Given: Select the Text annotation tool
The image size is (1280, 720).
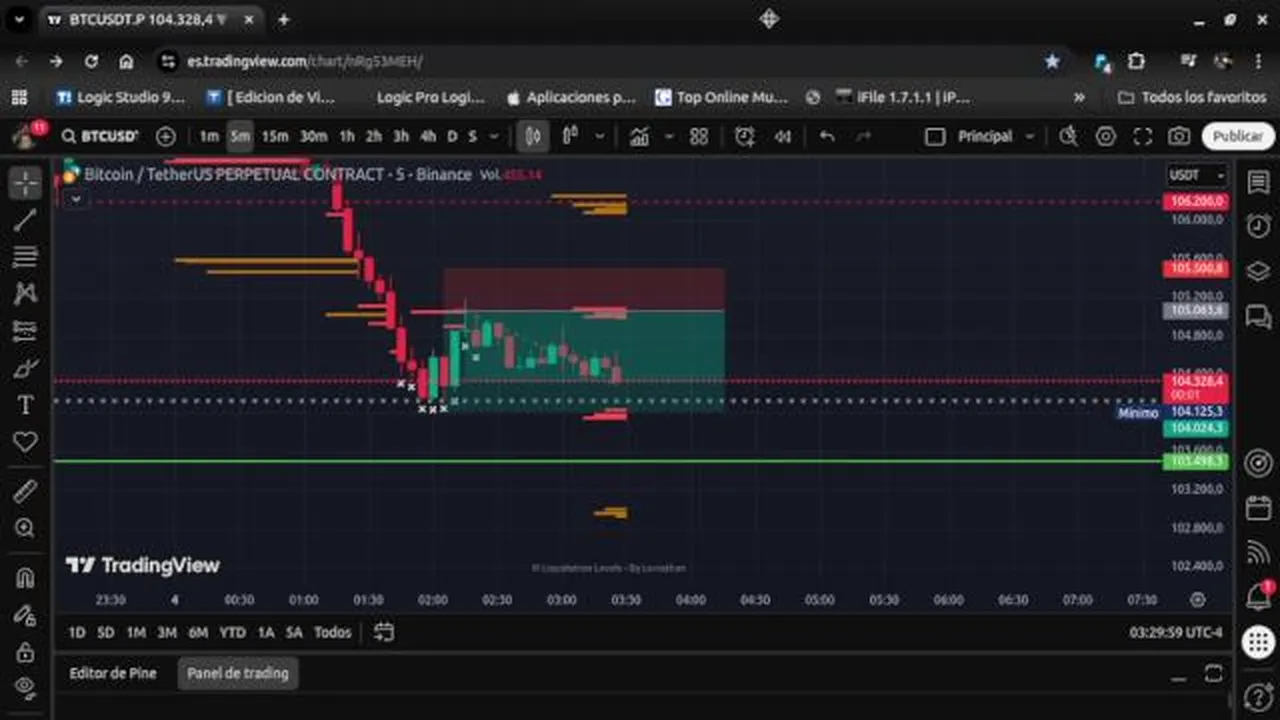Looking at the screenshot, I should [x=25, y=404].
